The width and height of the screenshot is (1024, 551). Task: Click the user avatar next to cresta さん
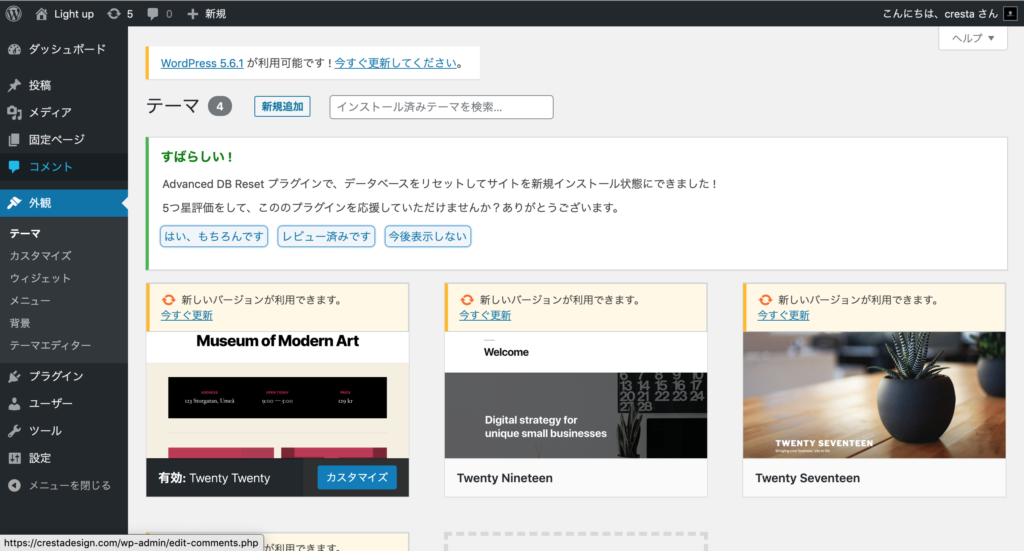pos(1010,14)
